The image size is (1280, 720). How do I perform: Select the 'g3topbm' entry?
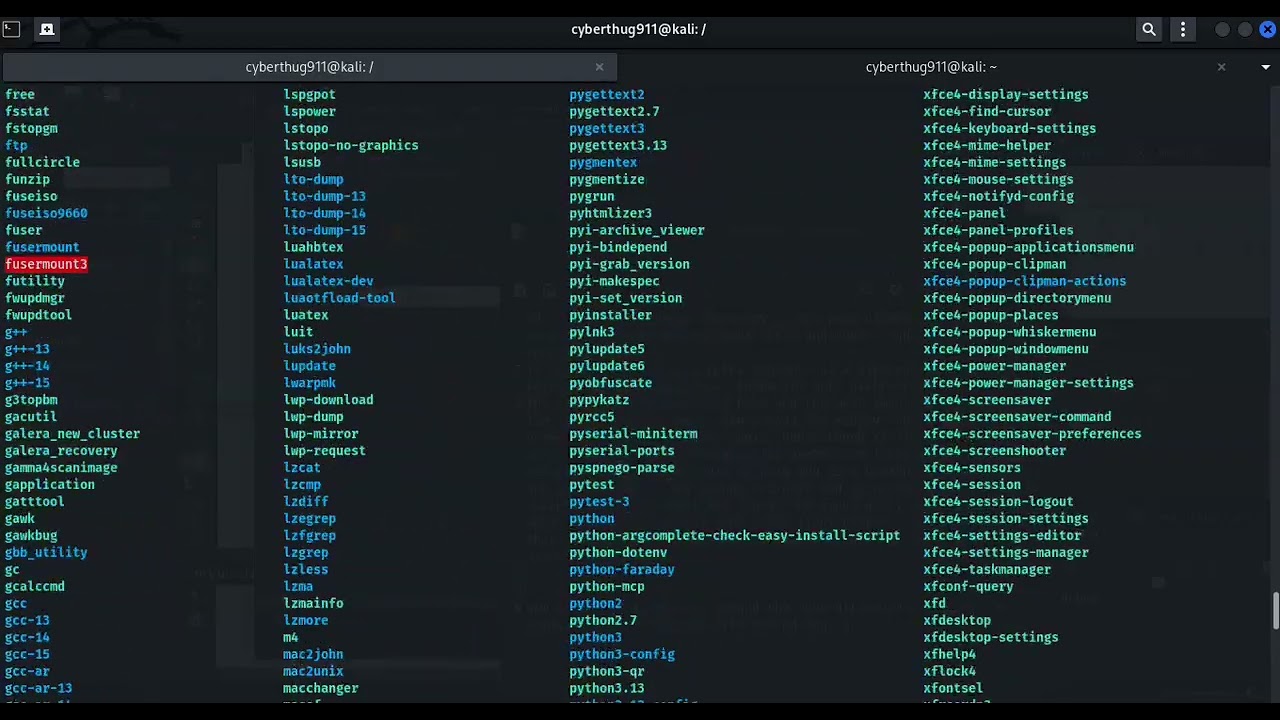point(31,400)
